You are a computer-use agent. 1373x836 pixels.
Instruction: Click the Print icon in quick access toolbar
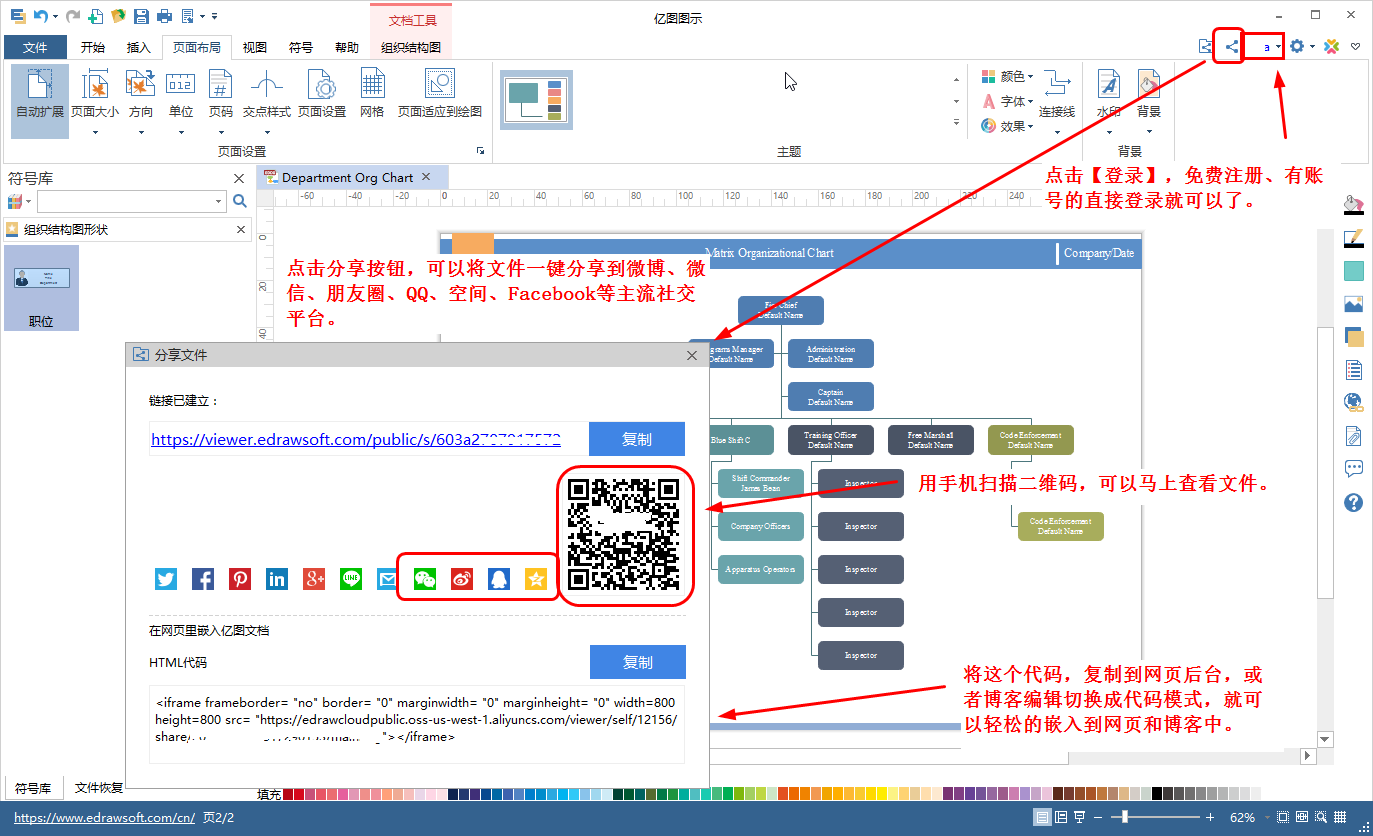click(x=164, y=16)
